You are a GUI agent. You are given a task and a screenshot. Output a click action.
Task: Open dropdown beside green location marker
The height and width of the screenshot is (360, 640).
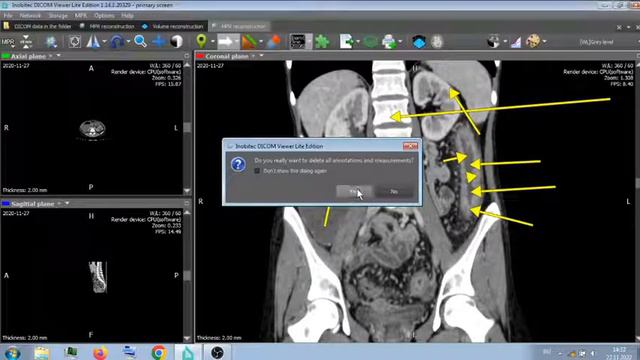pyautogui.click(x=212, y=42)
